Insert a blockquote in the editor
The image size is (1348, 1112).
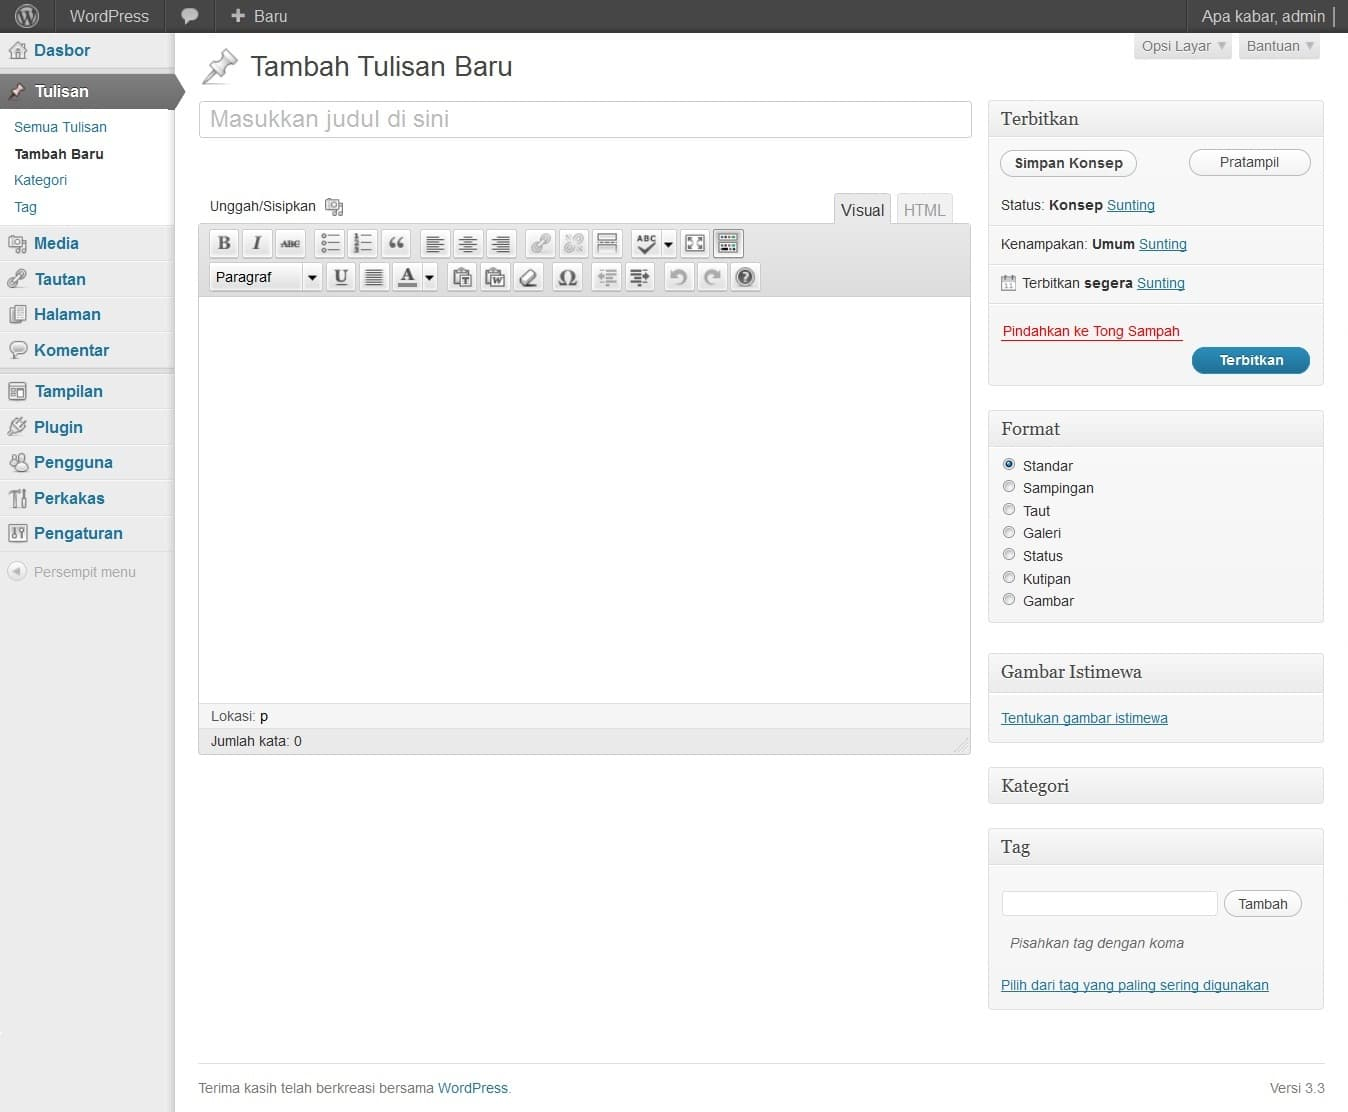click(396, 243)
